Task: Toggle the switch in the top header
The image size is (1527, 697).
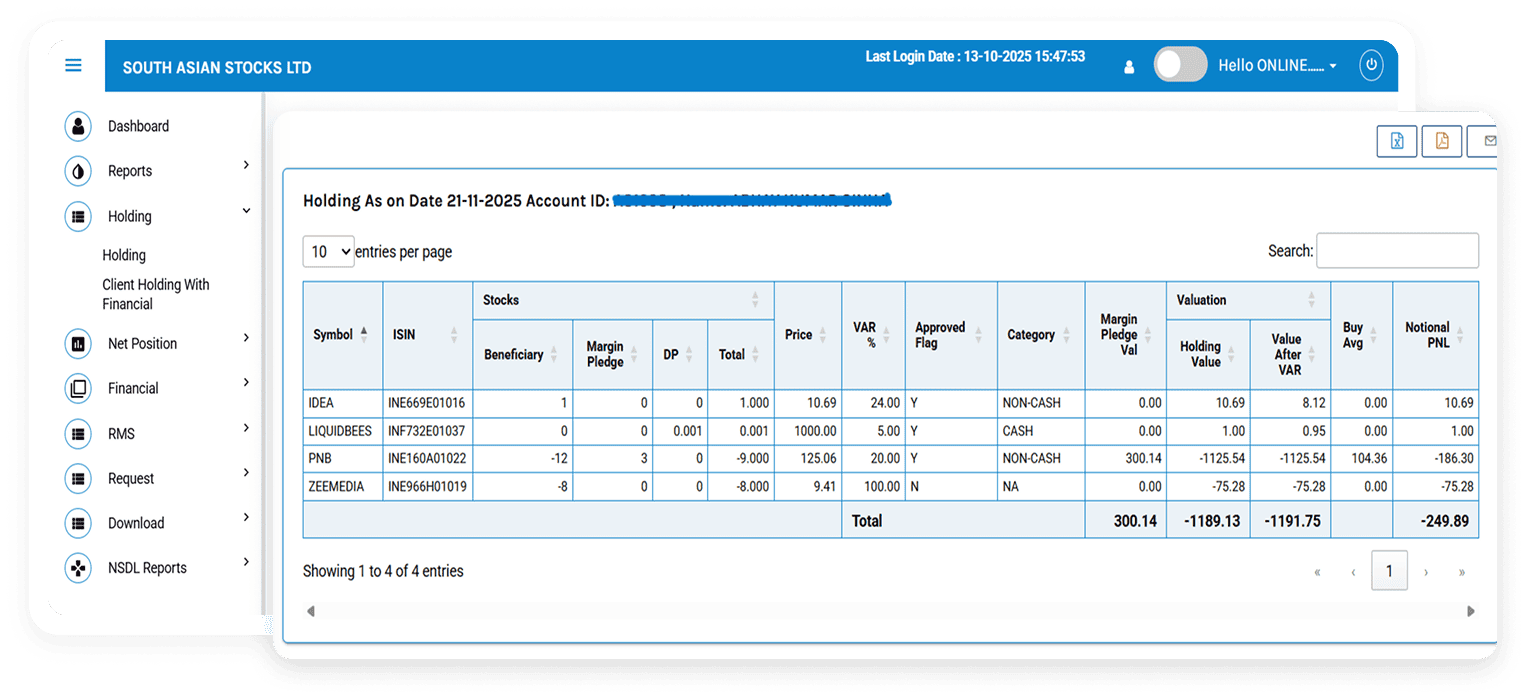Action: (1180, 65)
